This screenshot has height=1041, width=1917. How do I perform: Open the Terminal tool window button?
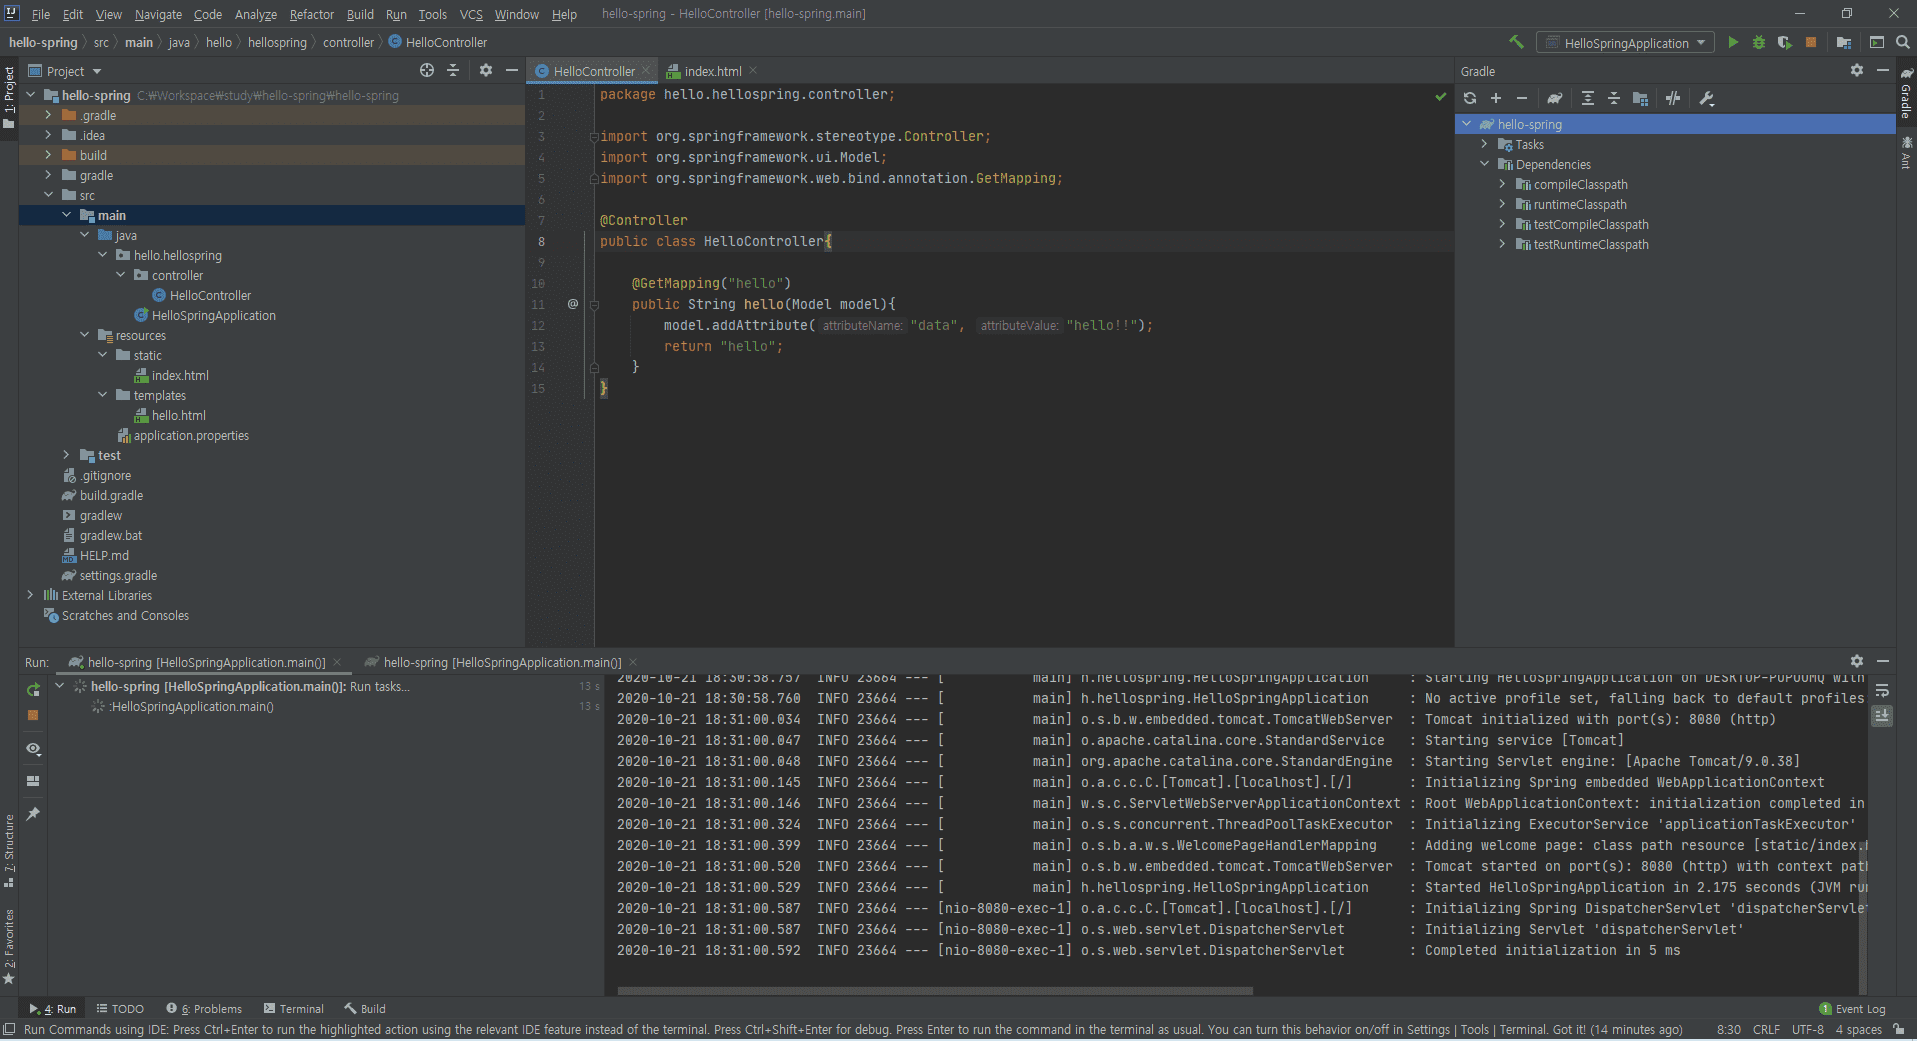pos(294,1009)
